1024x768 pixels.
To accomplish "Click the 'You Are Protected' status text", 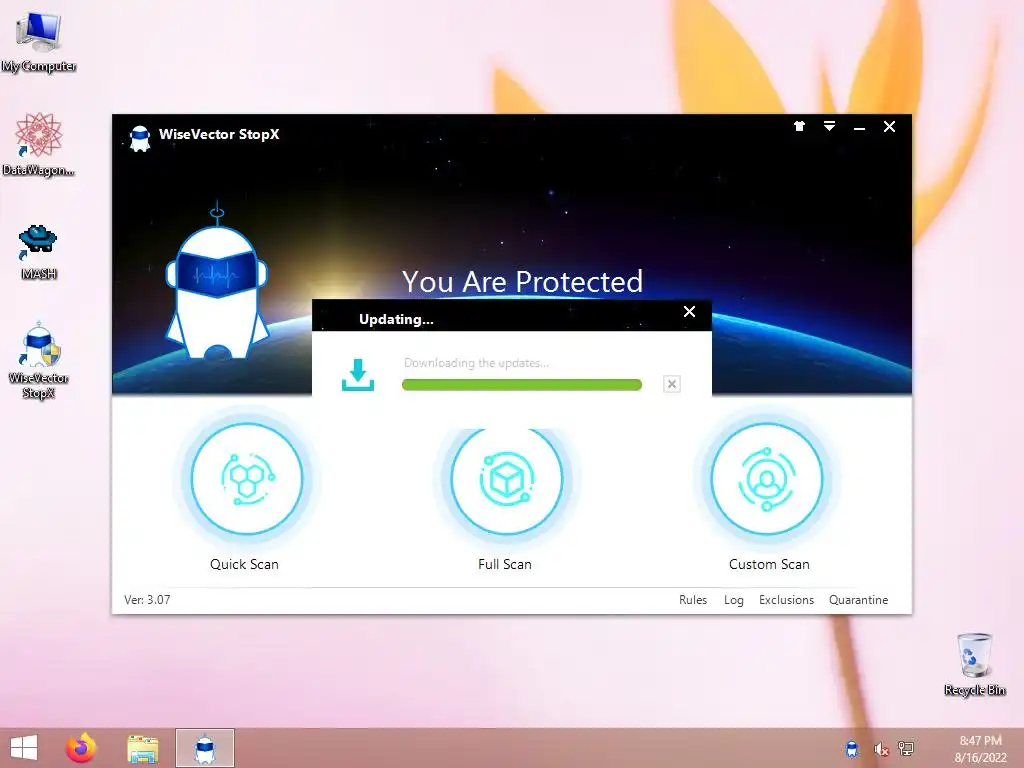I will point(522,282).
